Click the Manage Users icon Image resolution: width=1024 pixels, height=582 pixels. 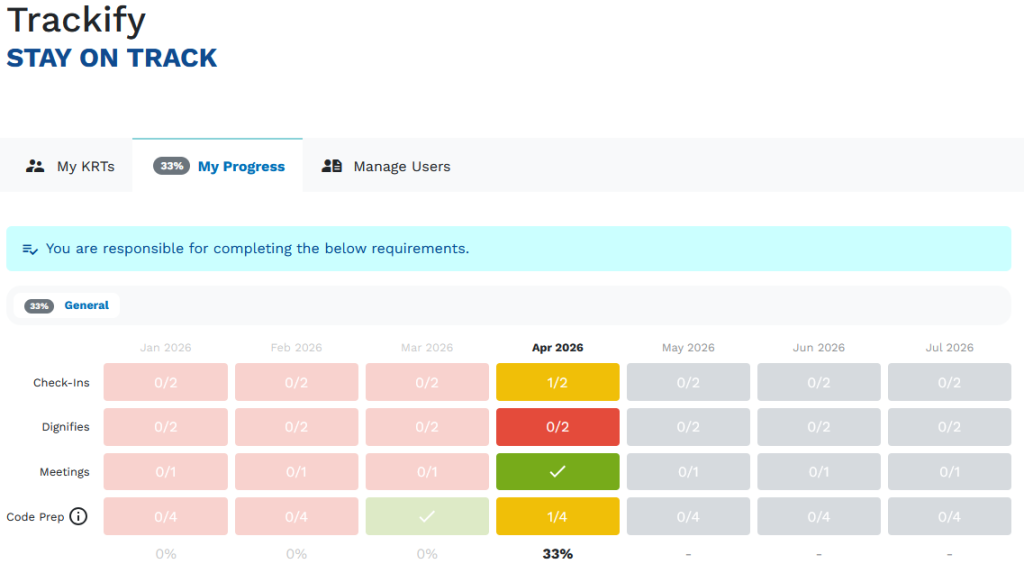pos(332,166)
